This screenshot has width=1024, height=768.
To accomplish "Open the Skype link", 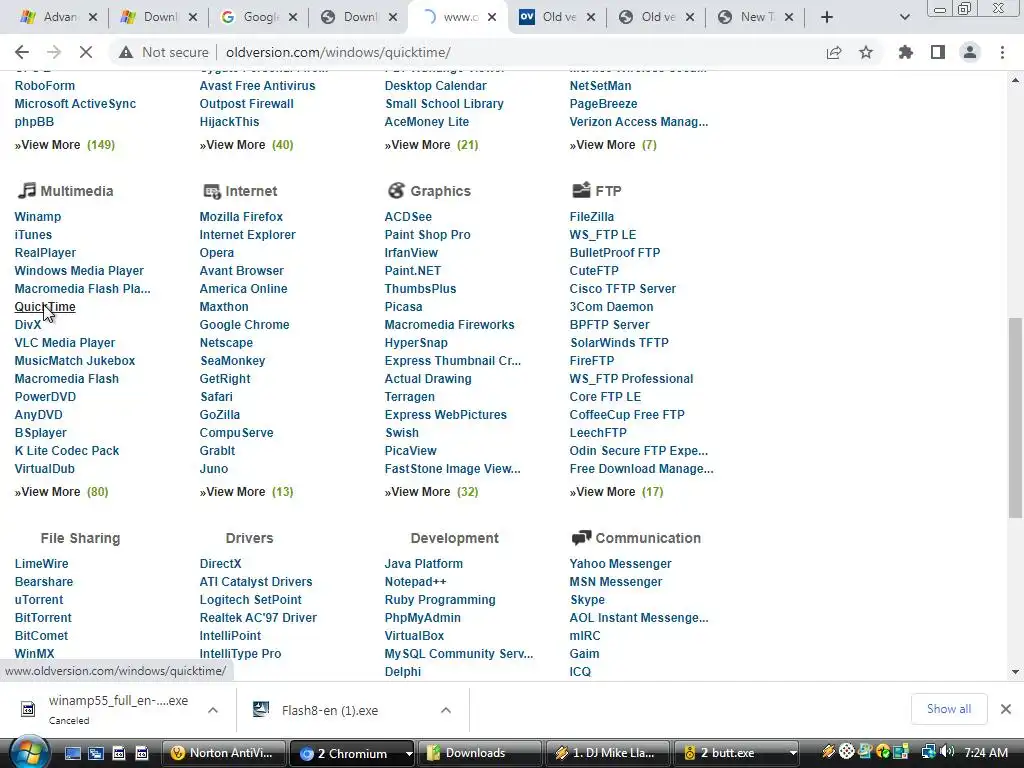I will coord(587,600).
